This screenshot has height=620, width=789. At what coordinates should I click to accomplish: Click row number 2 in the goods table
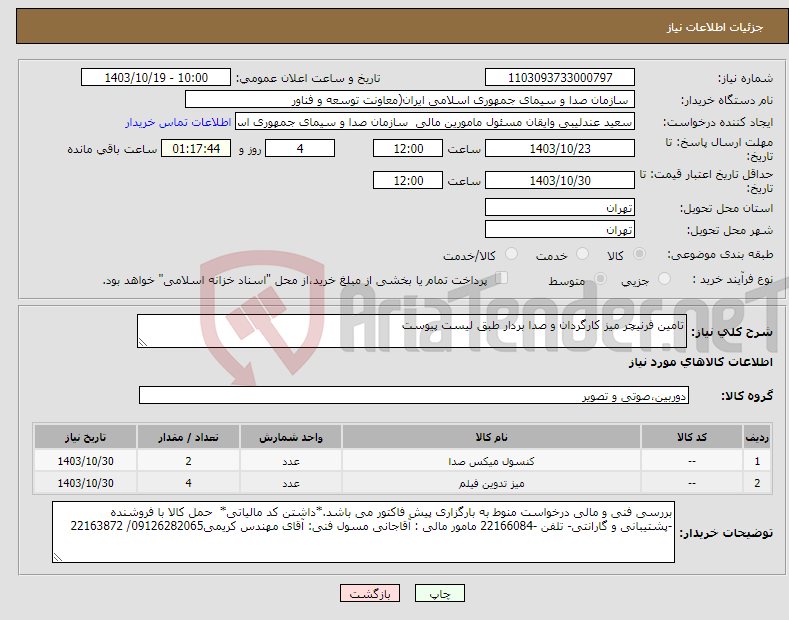pyautogui.click(x=757, y=483)
